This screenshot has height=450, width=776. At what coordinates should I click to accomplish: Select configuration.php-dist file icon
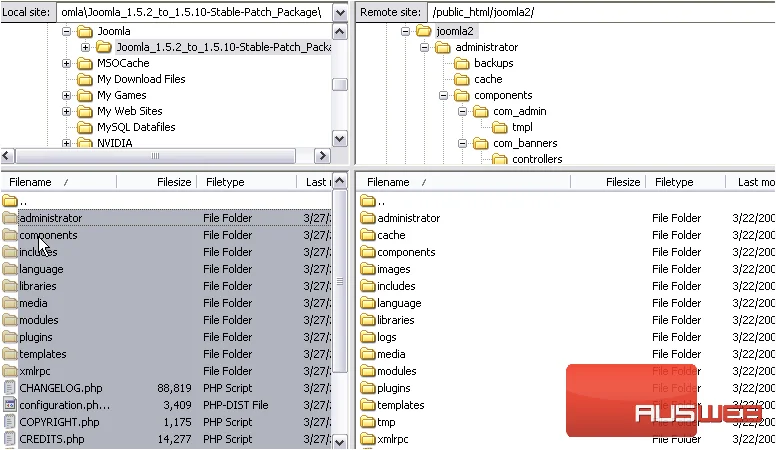click(10, 405)
